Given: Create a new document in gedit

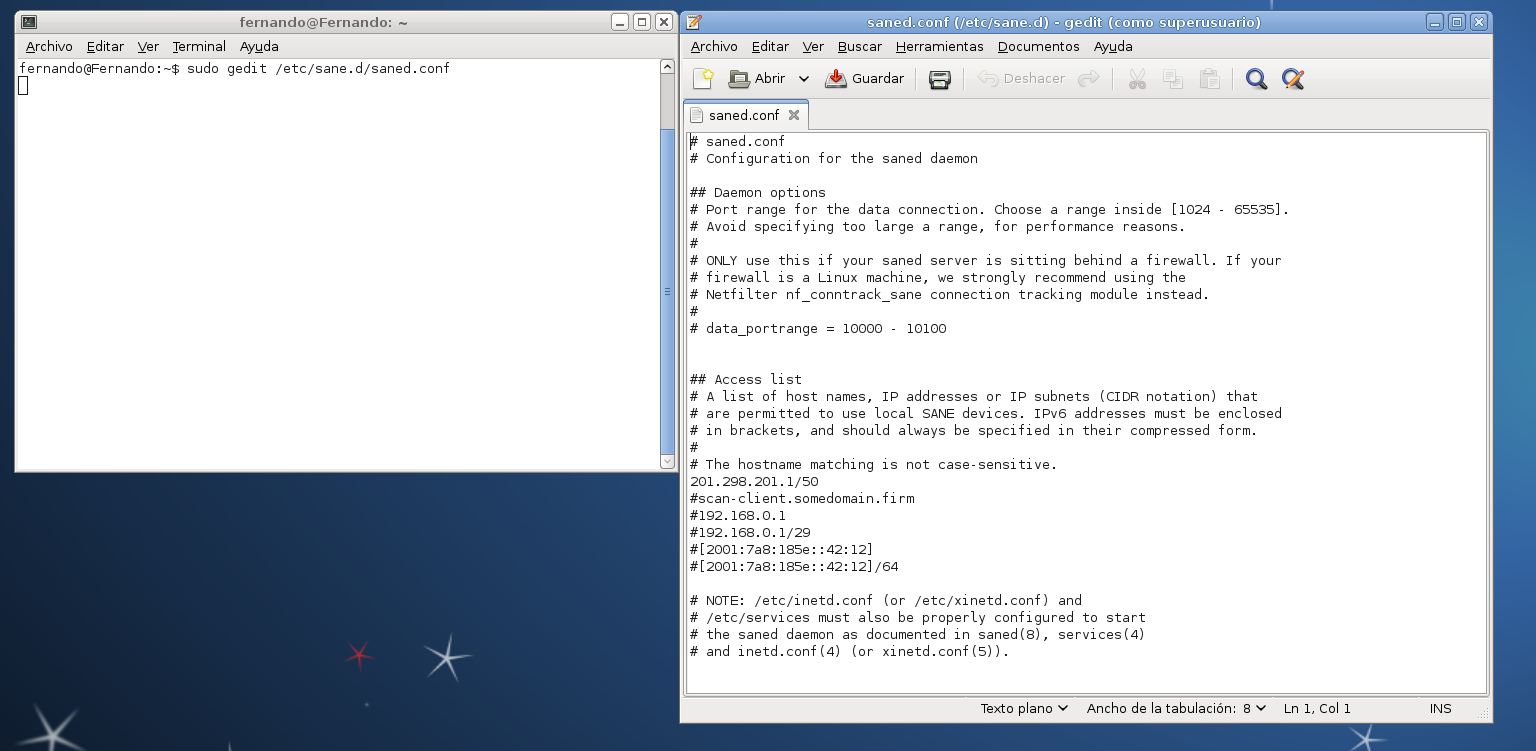Looking at the screenshot, I should [703, 79].
